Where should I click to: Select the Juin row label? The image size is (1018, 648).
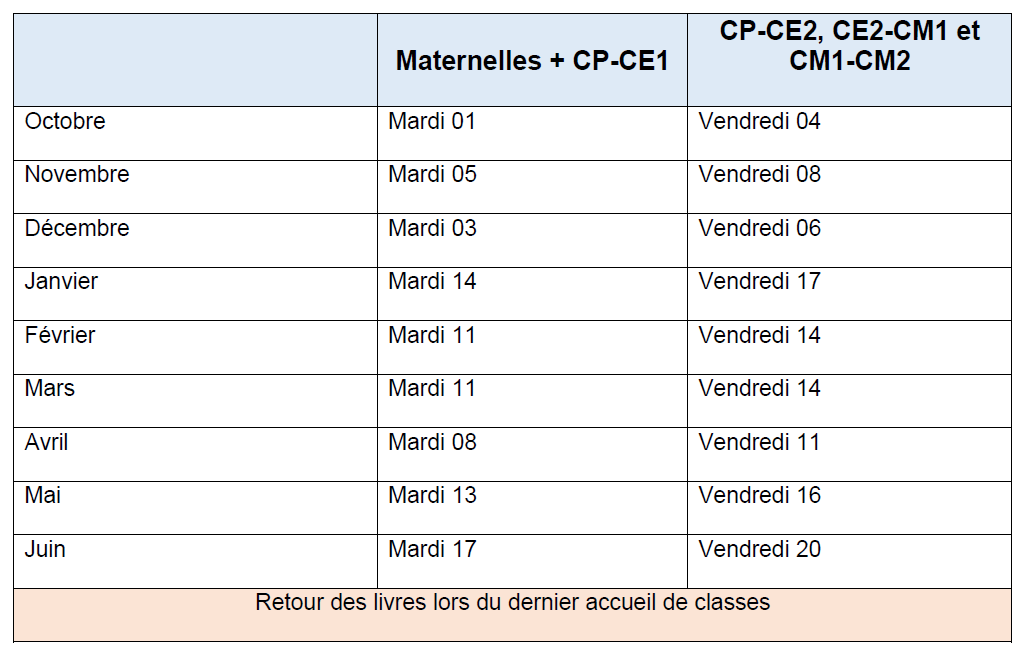click(45, 550)
